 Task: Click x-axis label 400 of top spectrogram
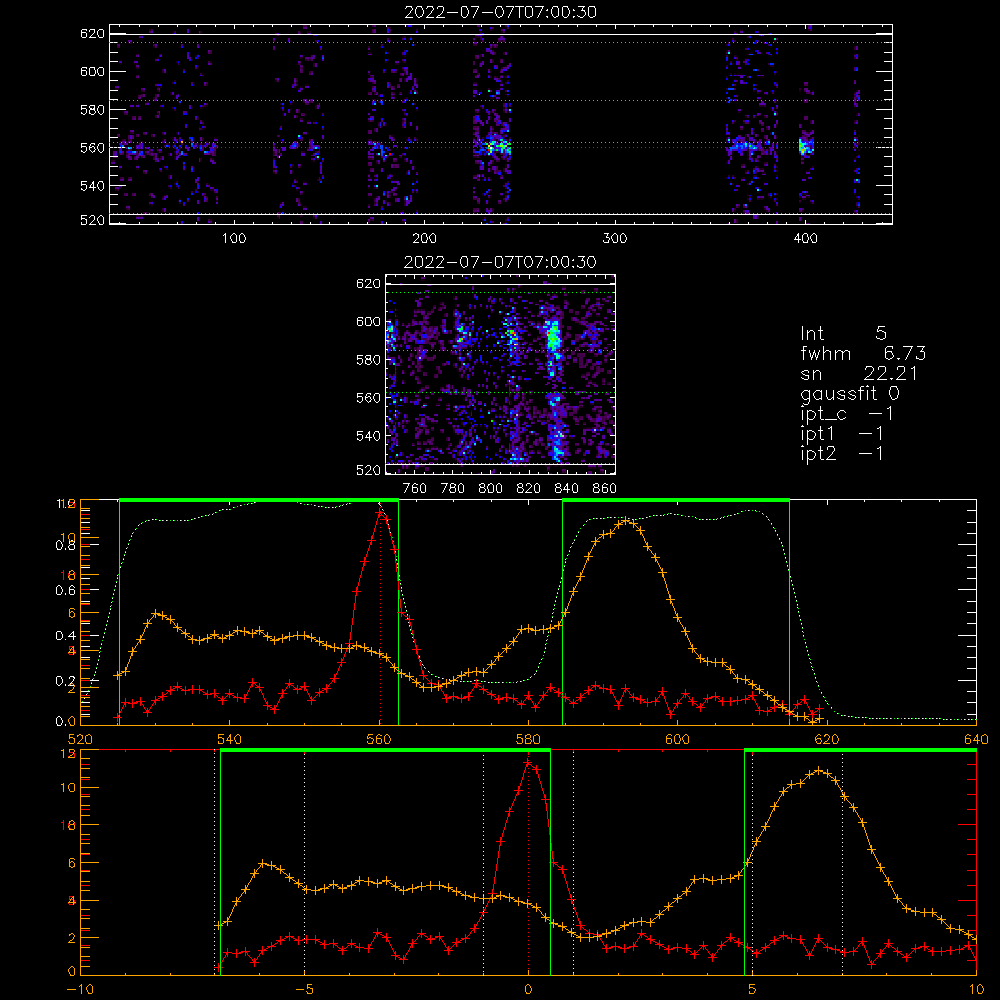(x=805, y=239)
